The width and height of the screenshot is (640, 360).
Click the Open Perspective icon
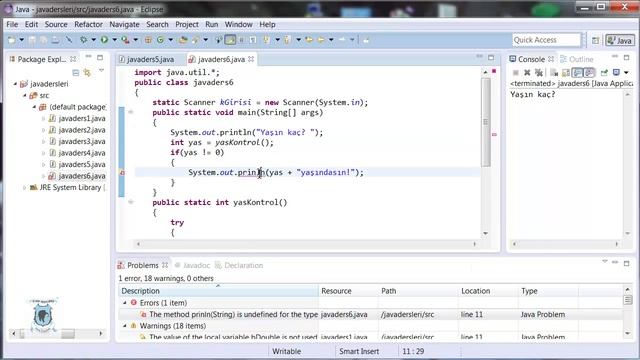coord(596,40)
